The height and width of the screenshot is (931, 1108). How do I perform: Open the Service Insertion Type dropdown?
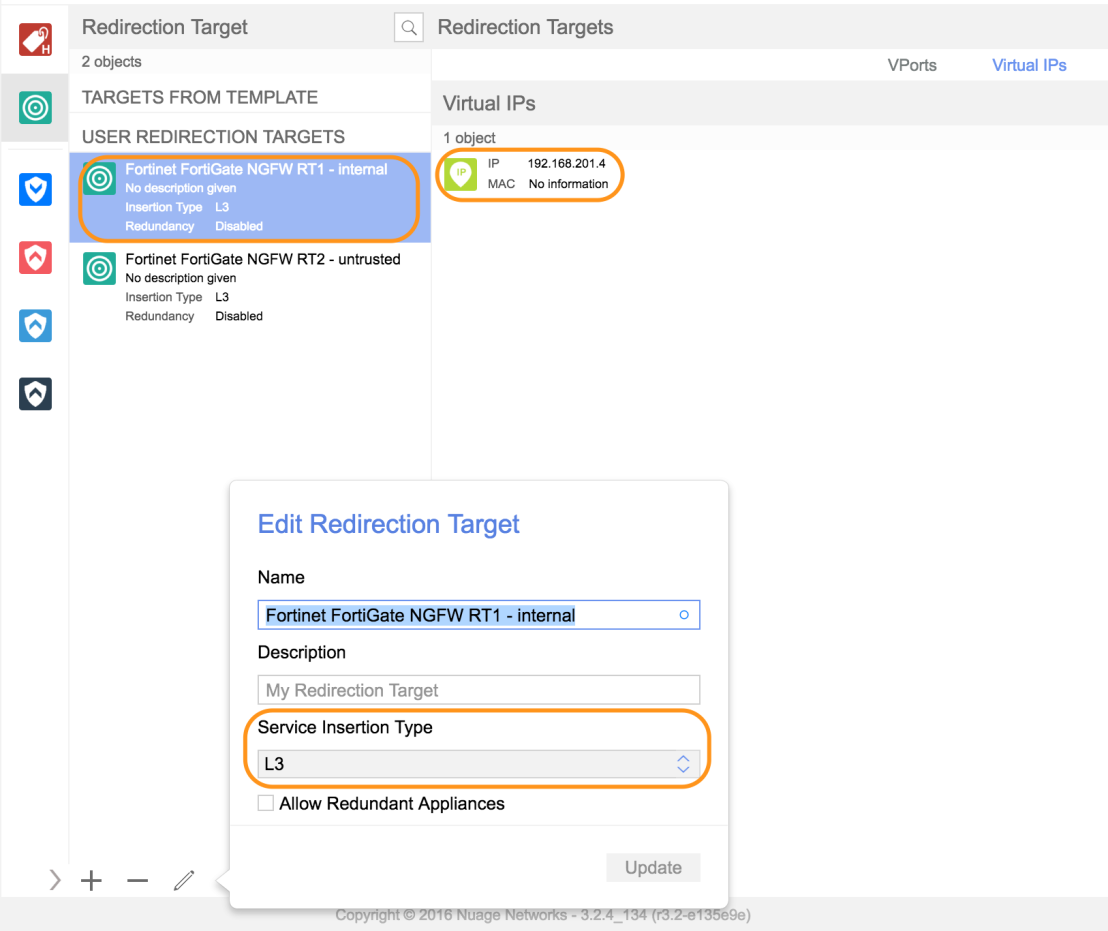coord(478,764)
